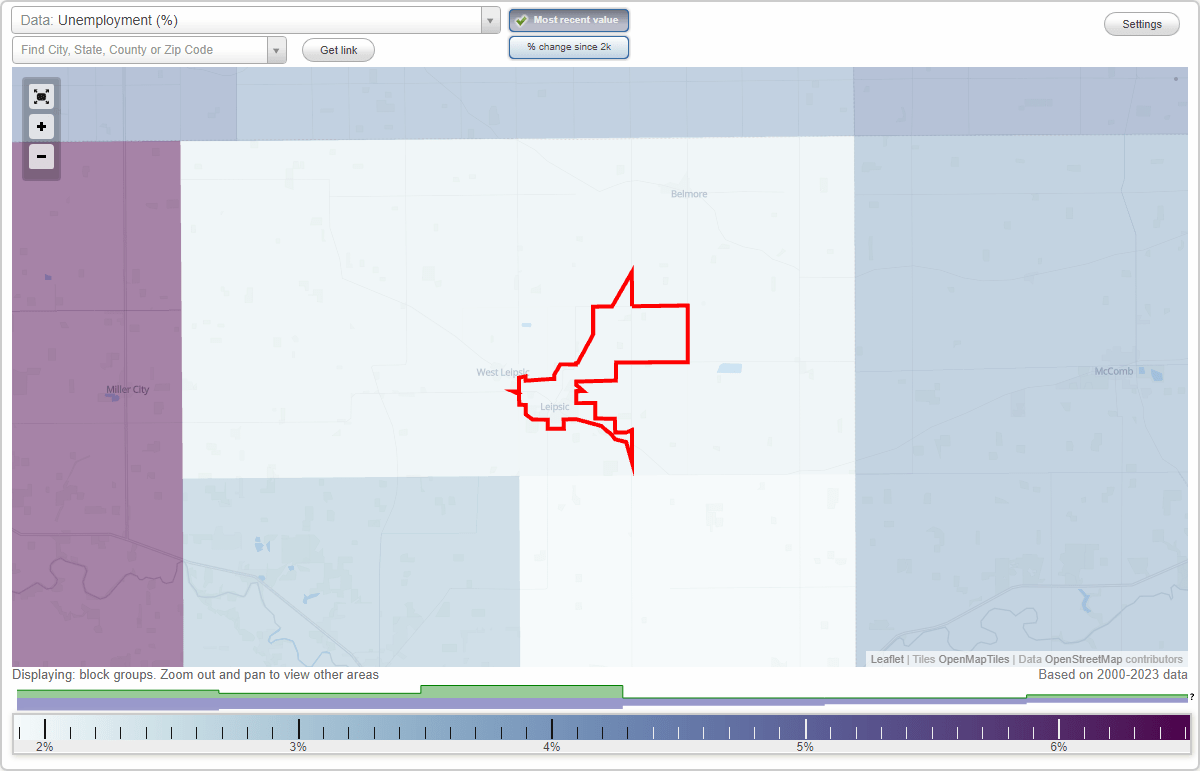
Task: Click inside the Find City search field
Action: click(140, 47)
